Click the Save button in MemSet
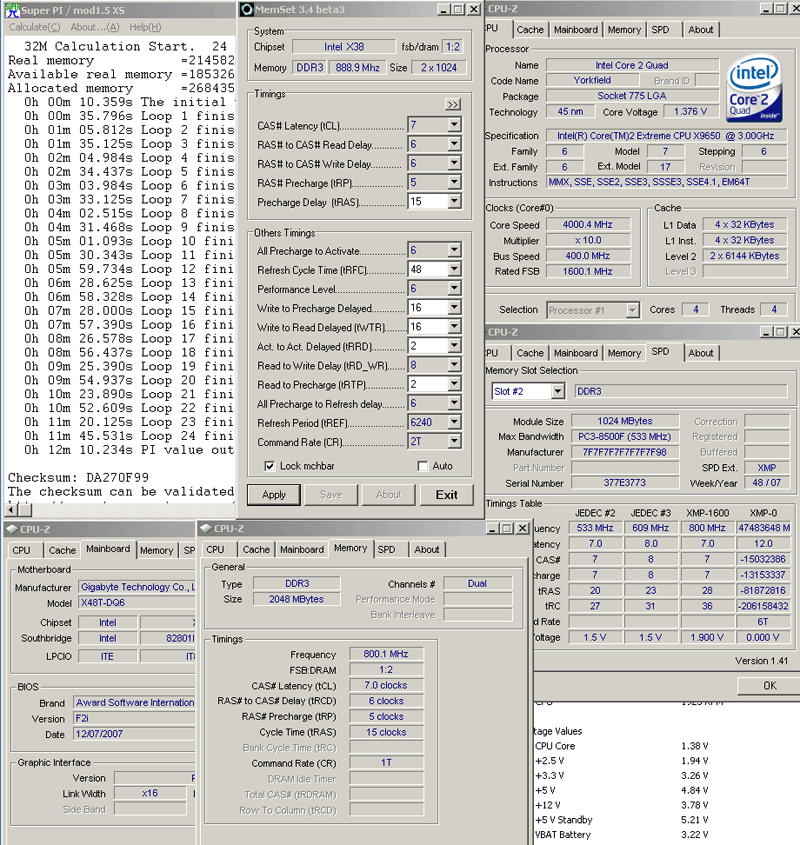Image resolution: width=800 pixels, height=845 pixels. (x=331, y=494)
